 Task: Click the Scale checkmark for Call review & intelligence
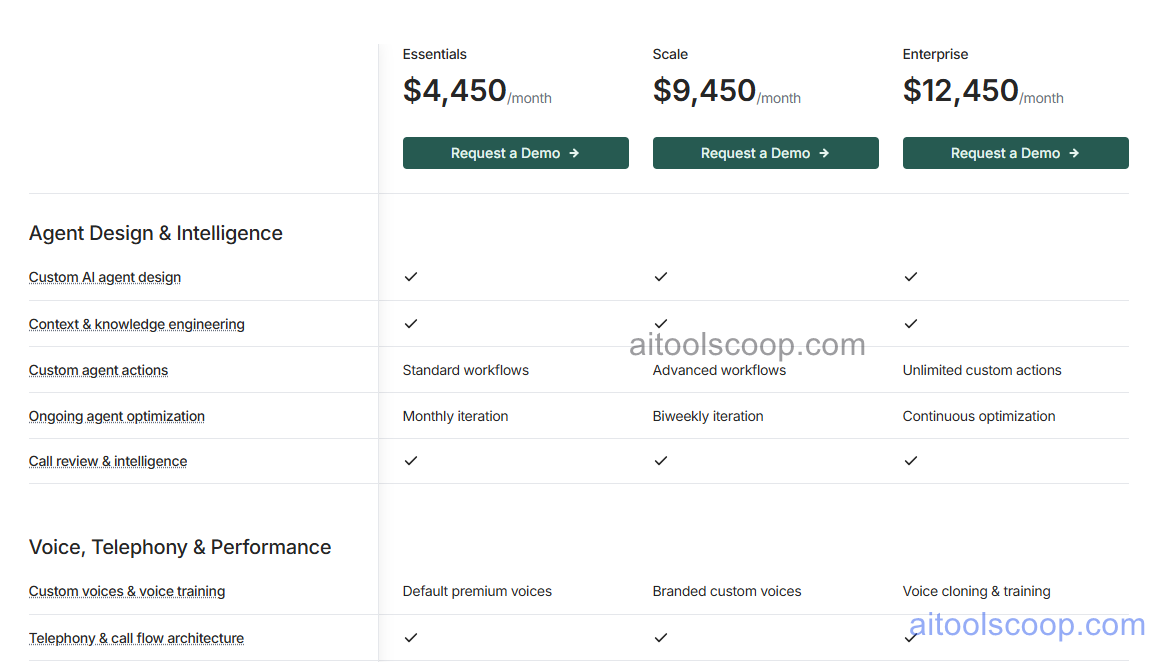(x=661, y=461)
